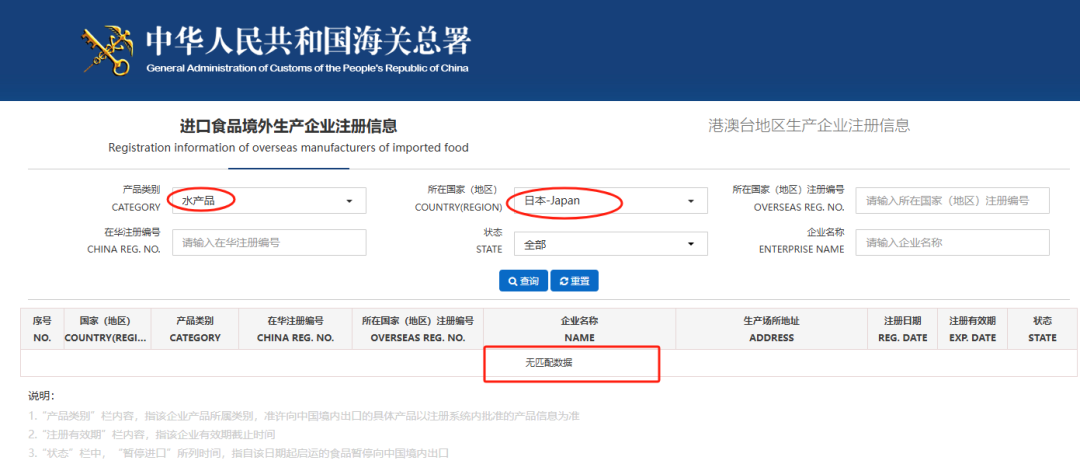Select 进口食品境外生产企业注册信息 tab
This screenshot has height=471, width=1080.
pos(288,136)
